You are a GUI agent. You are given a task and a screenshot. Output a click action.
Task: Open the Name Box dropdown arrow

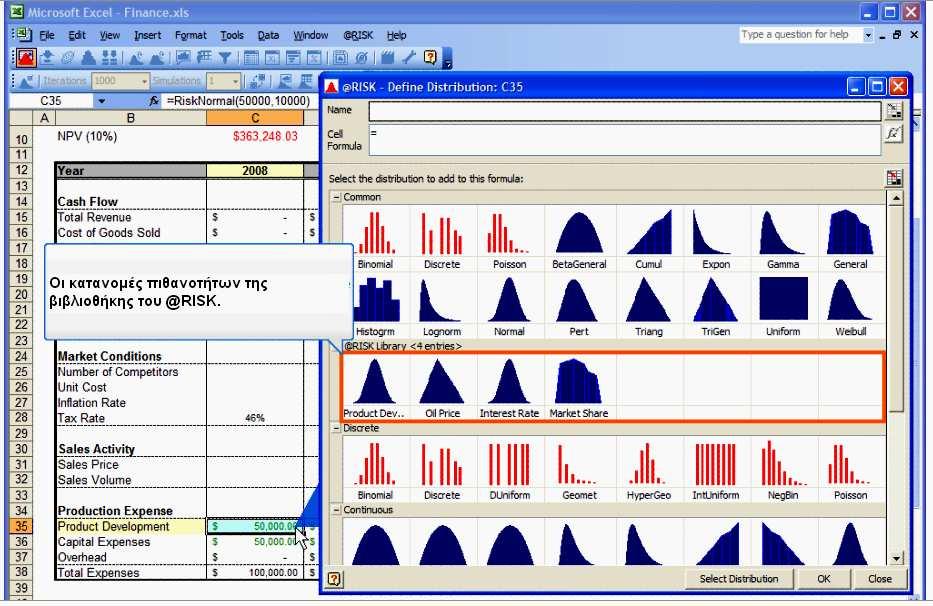(x=102, y=101)
